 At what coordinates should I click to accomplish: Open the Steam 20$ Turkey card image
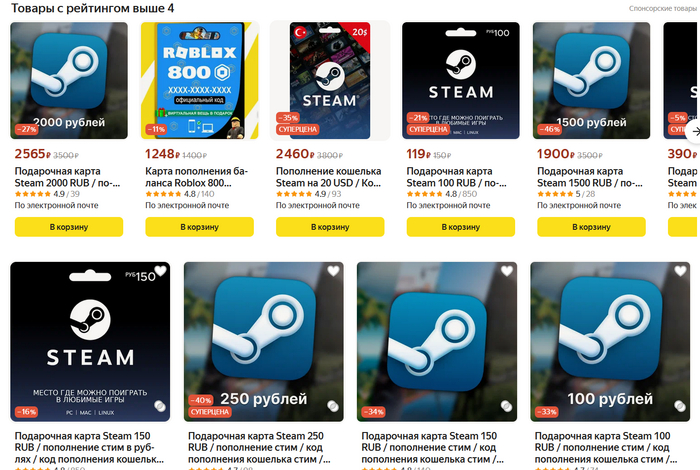[330, 80]
